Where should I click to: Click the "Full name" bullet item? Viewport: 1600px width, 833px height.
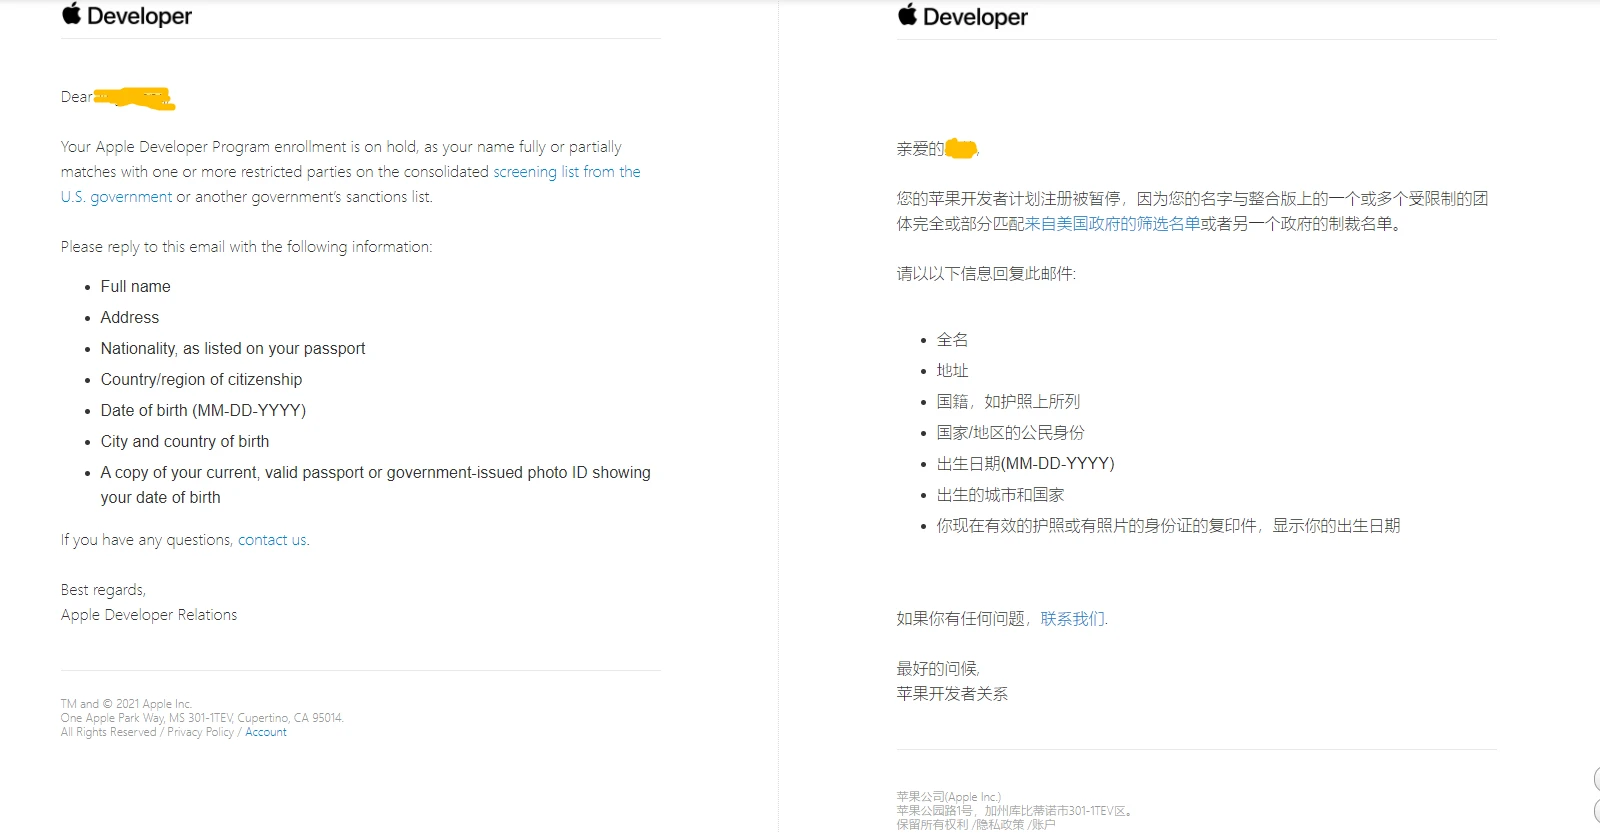[135, 287]
